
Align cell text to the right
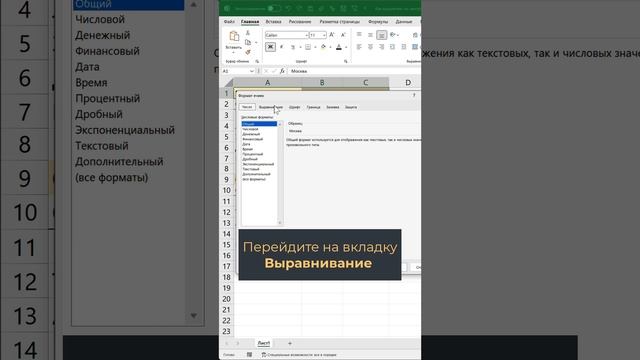pos(382,47)
